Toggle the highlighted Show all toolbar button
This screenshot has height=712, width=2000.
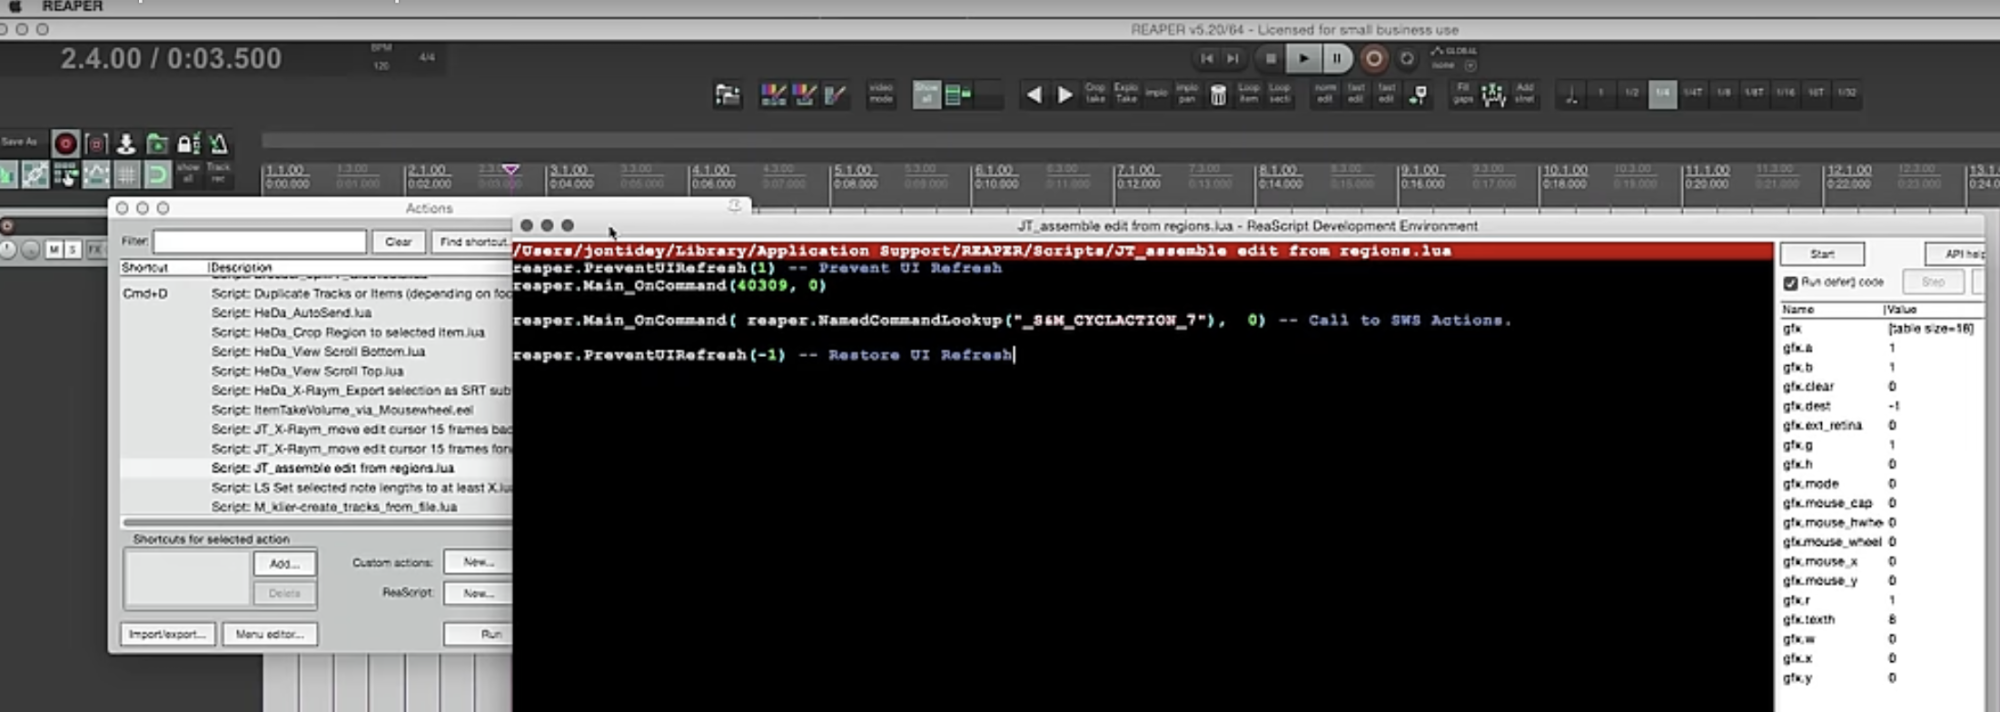(x=927, y=95)
